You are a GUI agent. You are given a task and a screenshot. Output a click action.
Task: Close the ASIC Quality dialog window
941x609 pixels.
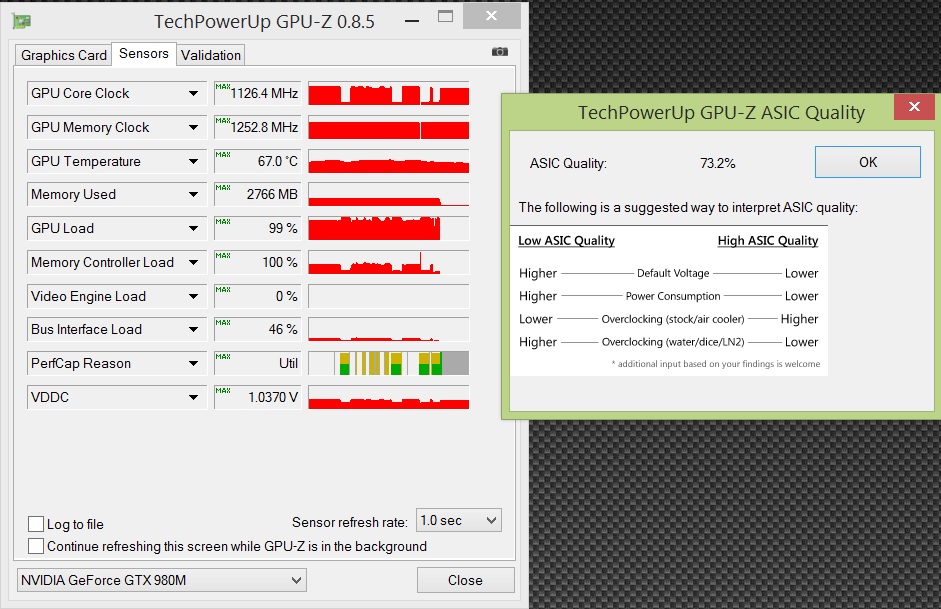pyautogui.click(x=914, y=107)
